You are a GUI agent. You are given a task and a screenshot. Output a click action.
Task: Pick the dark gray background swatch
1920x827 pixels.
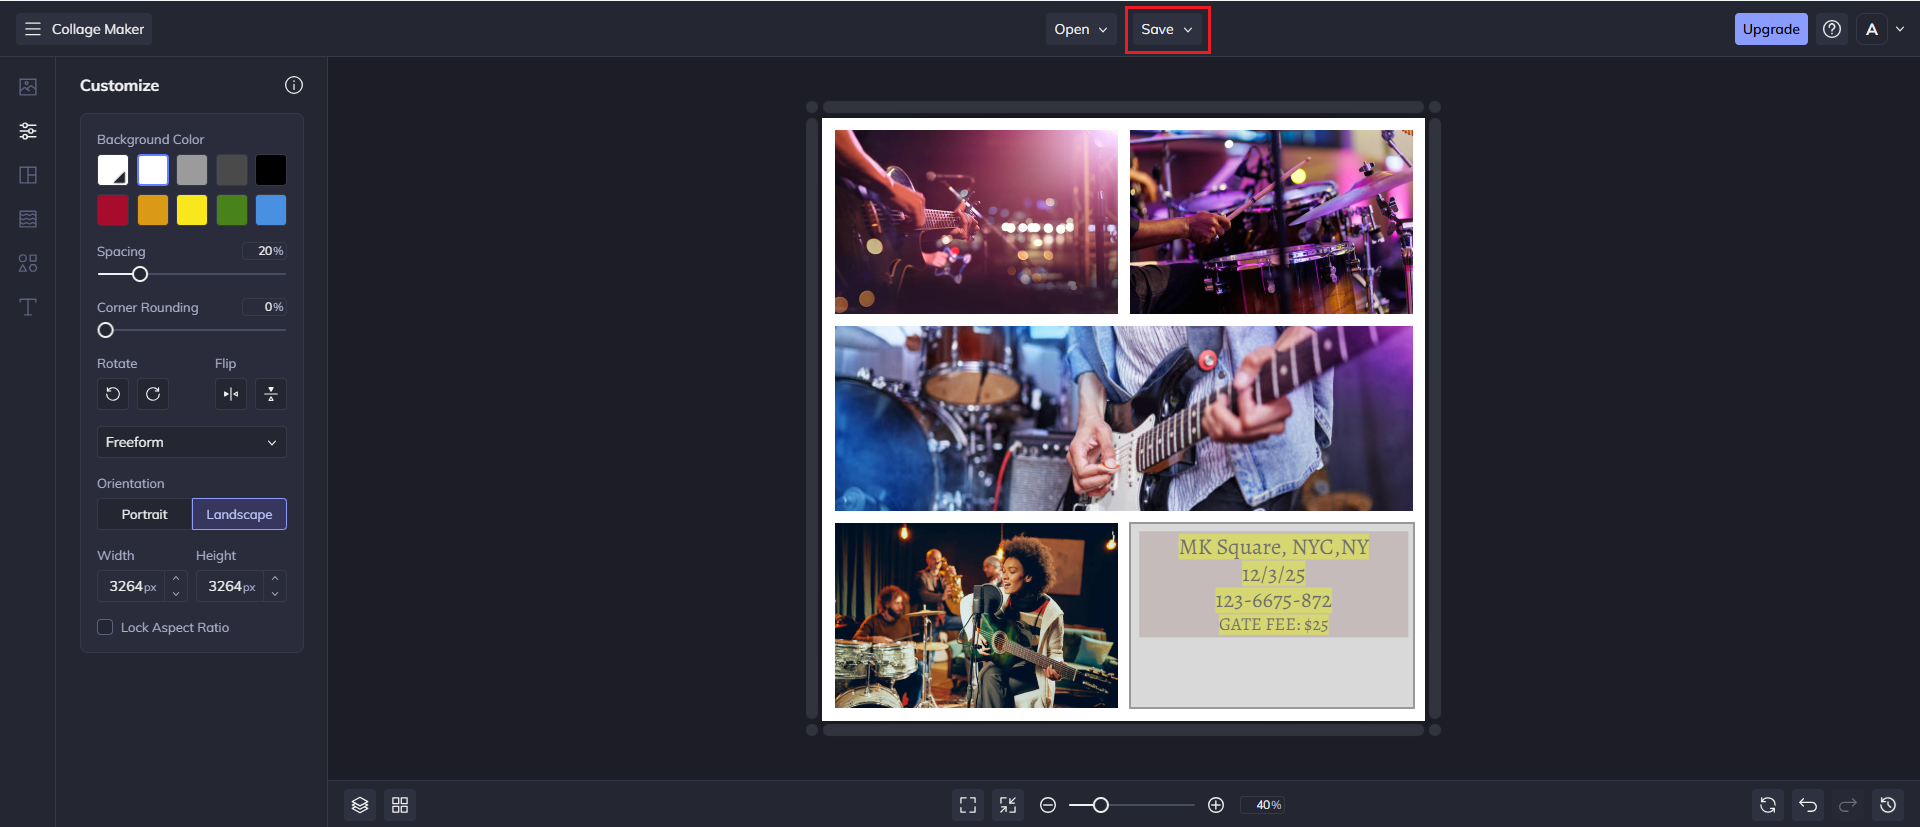click(x=232, y=170)
